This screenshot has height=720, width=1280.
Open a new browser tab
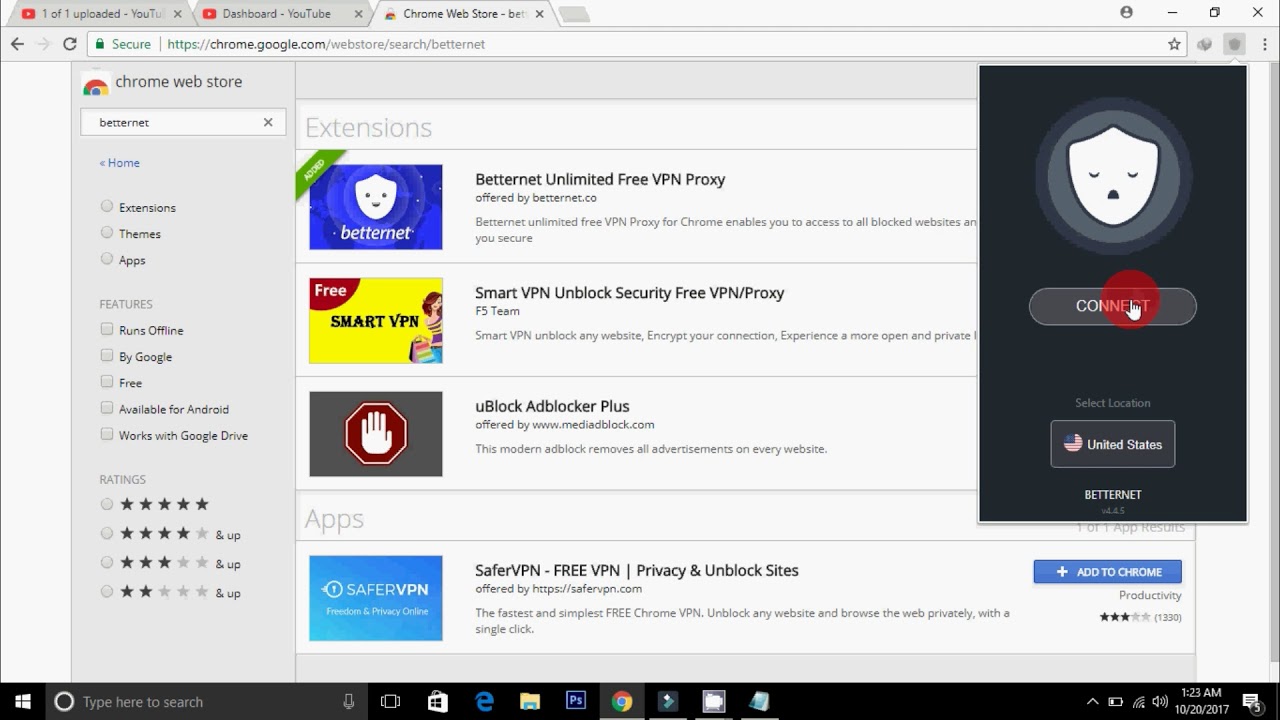pyautogui.click(x=574, y=14)
